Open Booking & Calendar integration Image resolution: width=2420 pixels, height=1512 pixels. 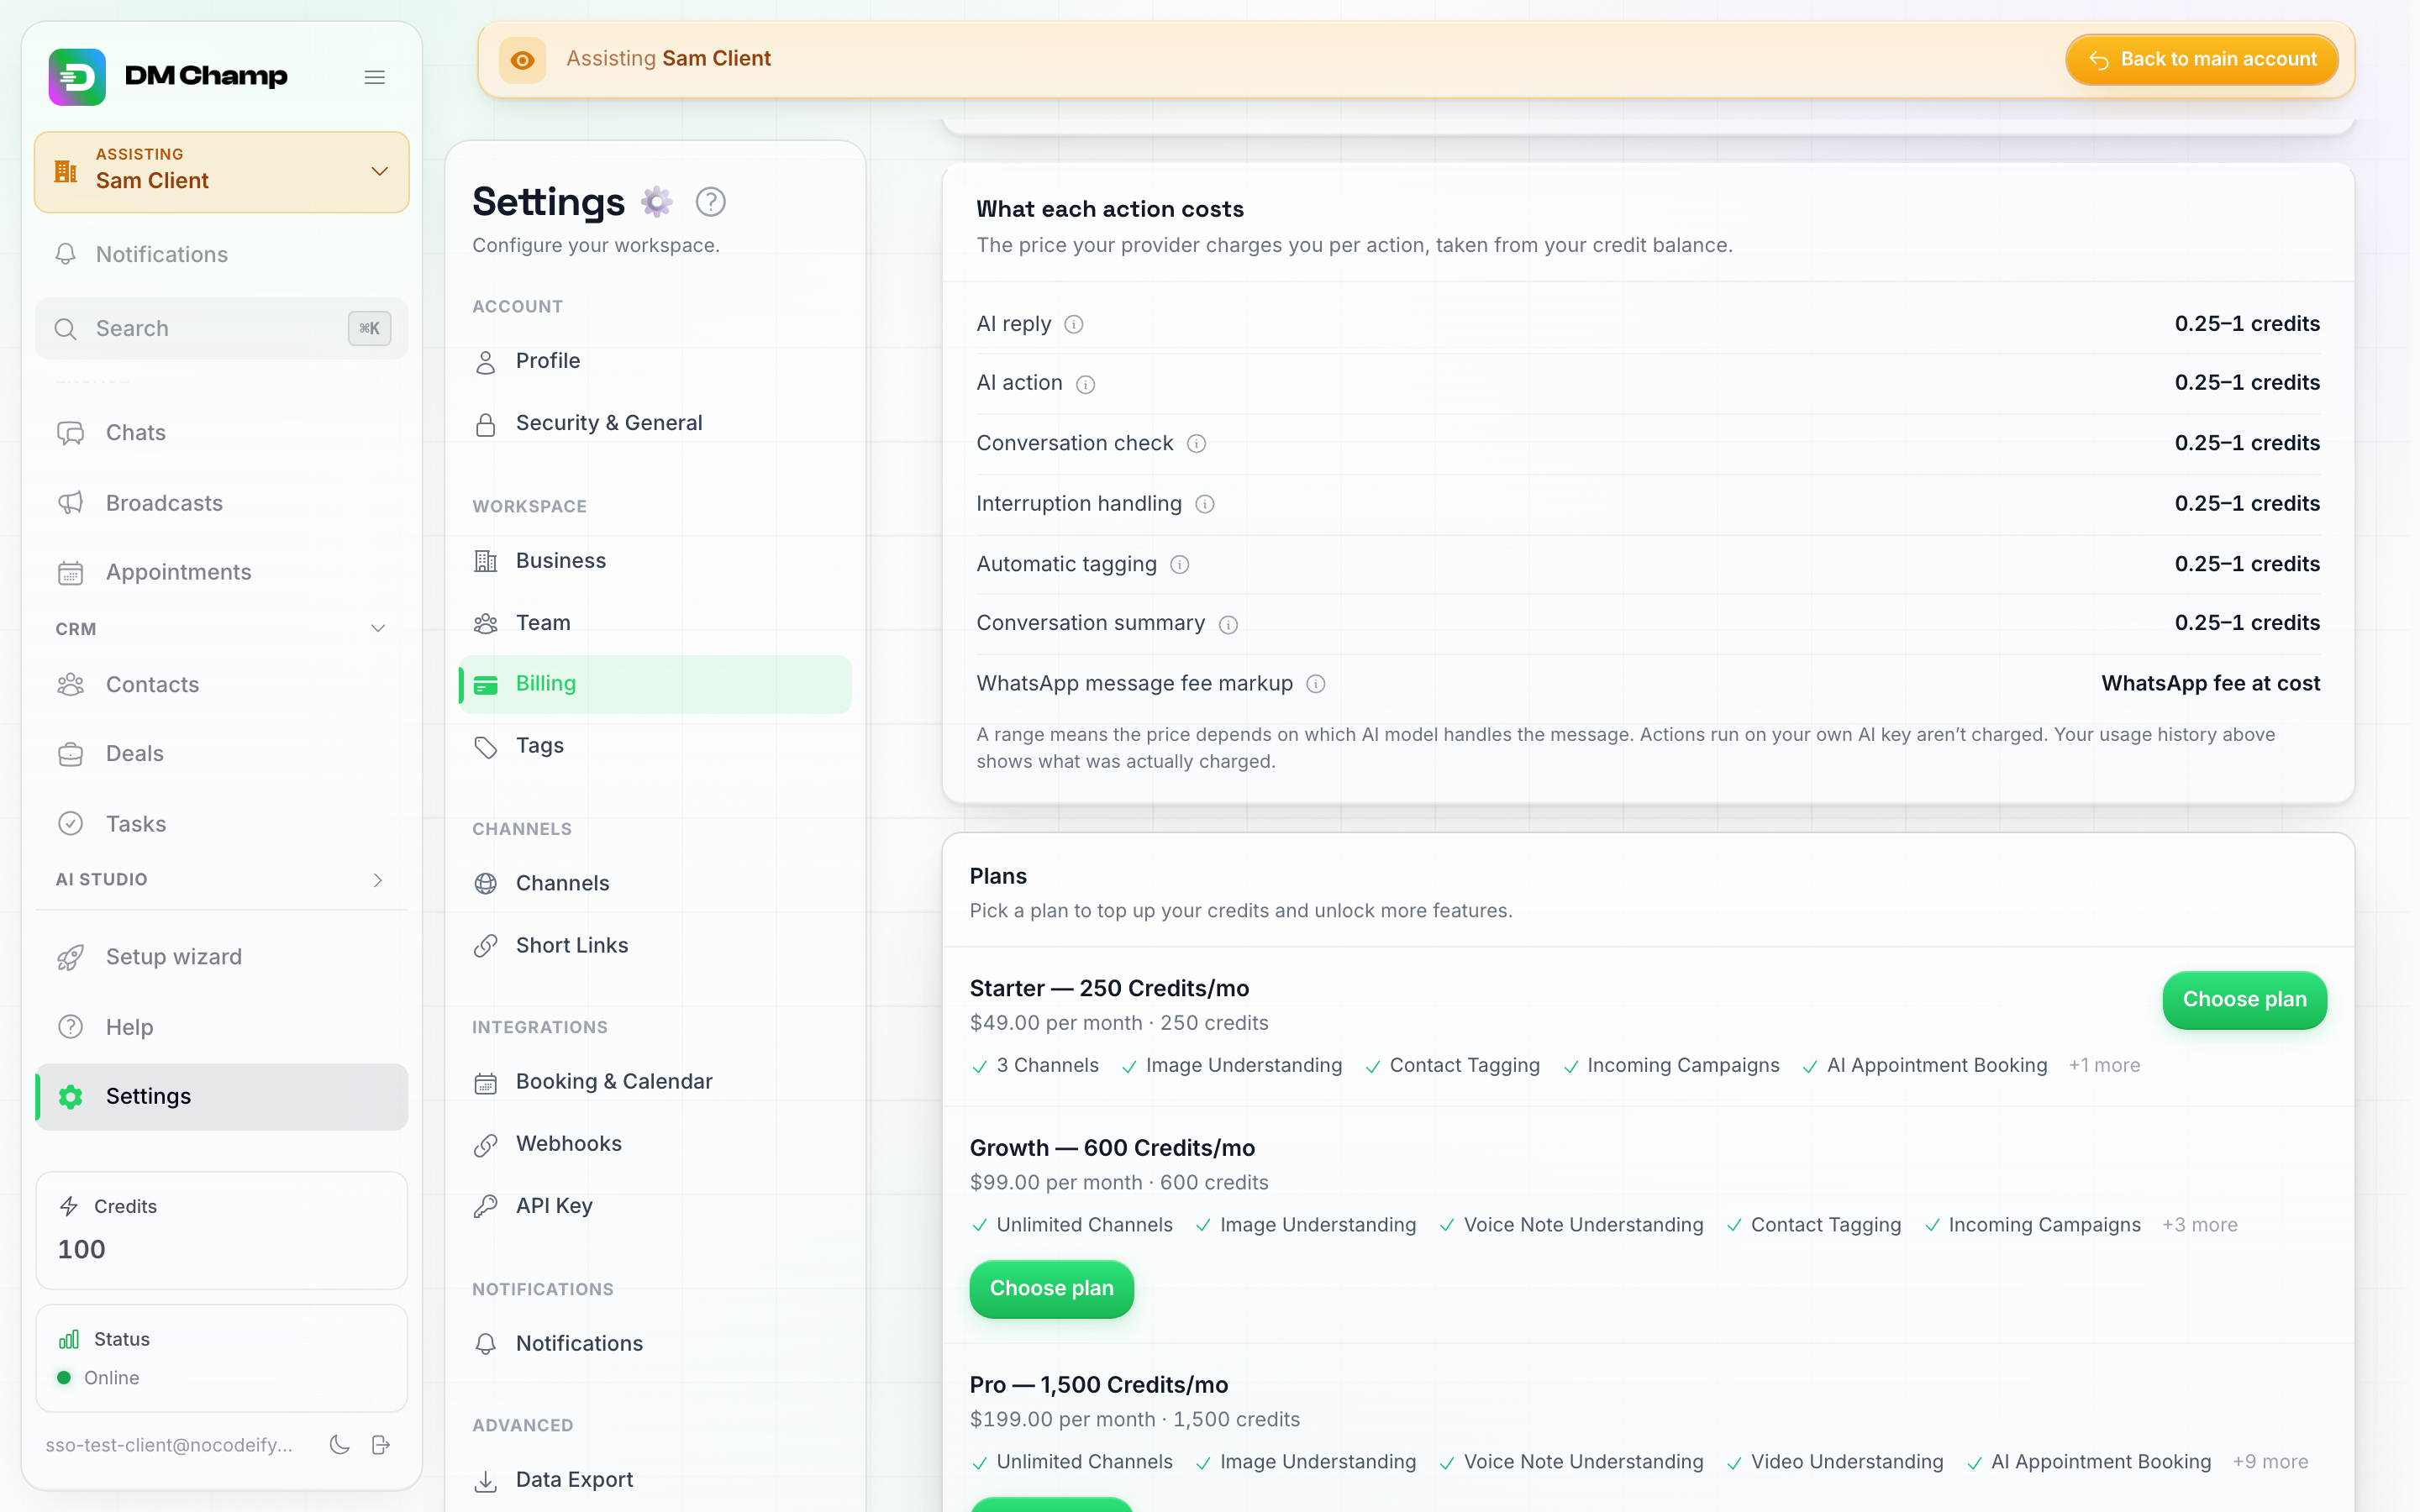tap(655, 1082)
